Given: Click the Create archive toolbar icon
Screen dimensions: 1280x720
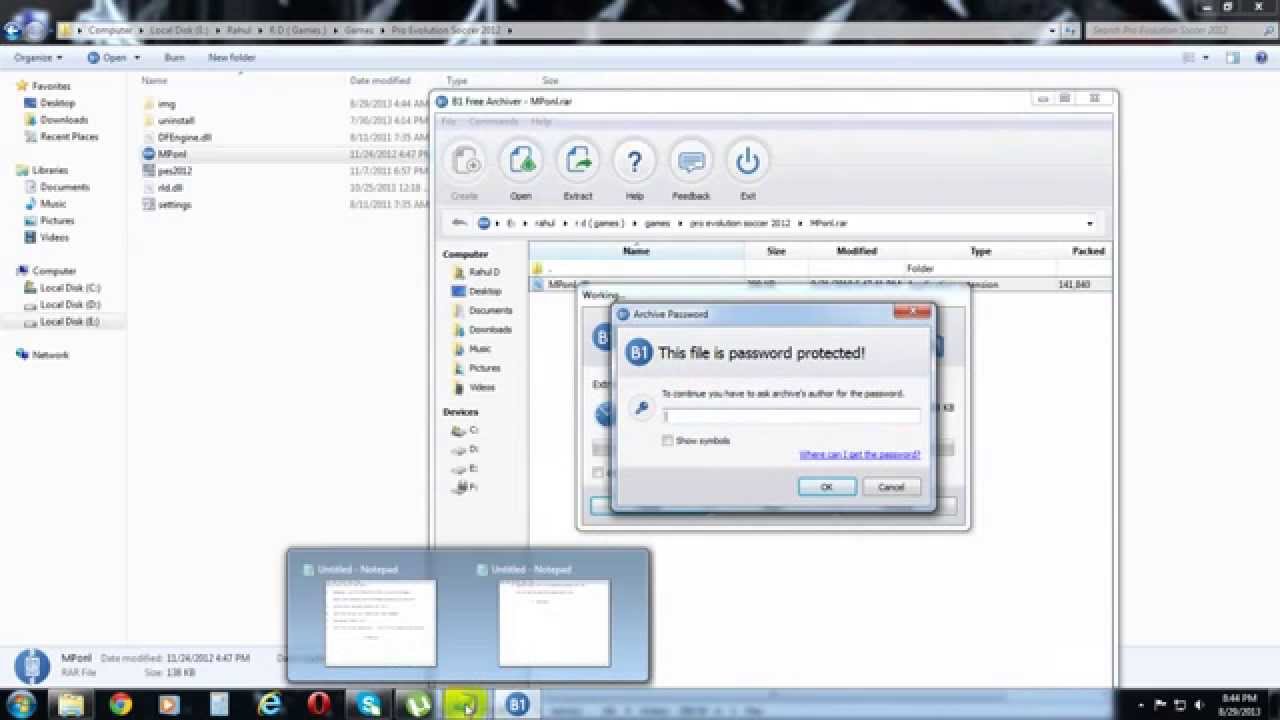Looking at the screenshot, I should click(465, 162).
